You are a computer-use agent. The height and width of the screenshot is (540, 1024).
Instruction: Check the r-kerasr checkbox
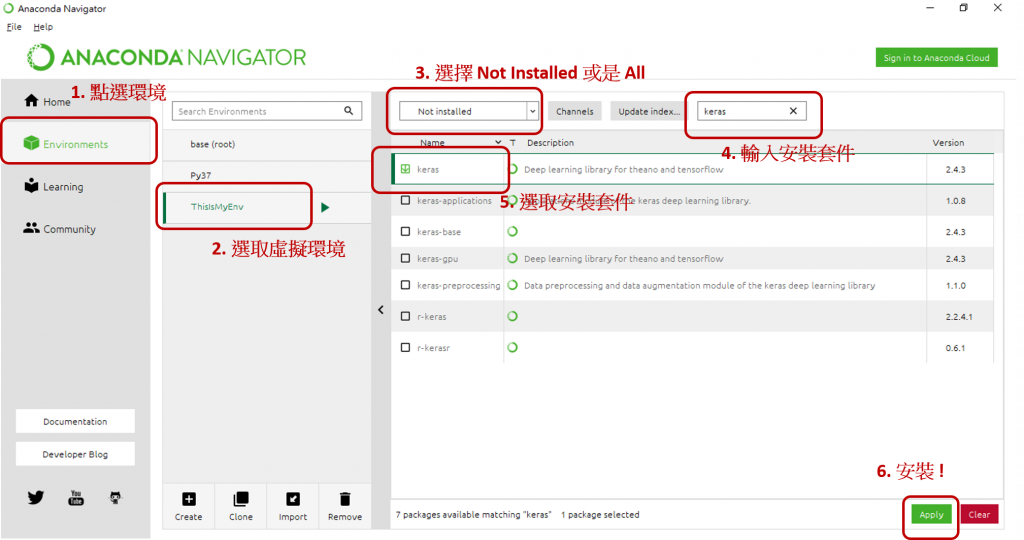[x=406, y=348]
